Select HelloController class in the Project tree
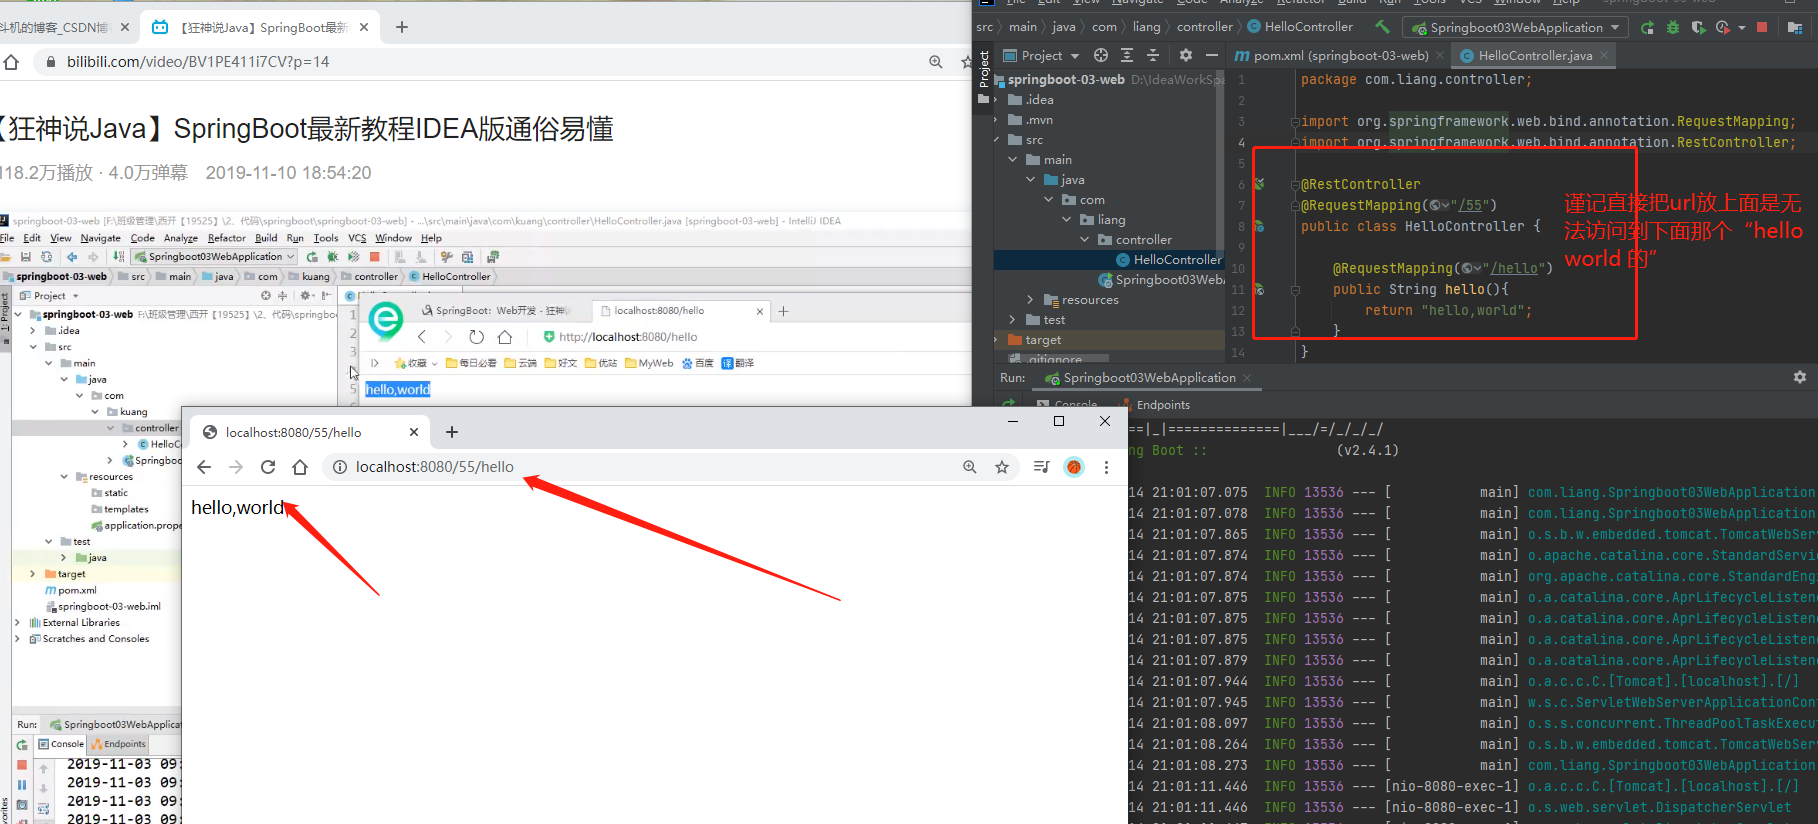The image size is (1818, 824). (1169, 260)
